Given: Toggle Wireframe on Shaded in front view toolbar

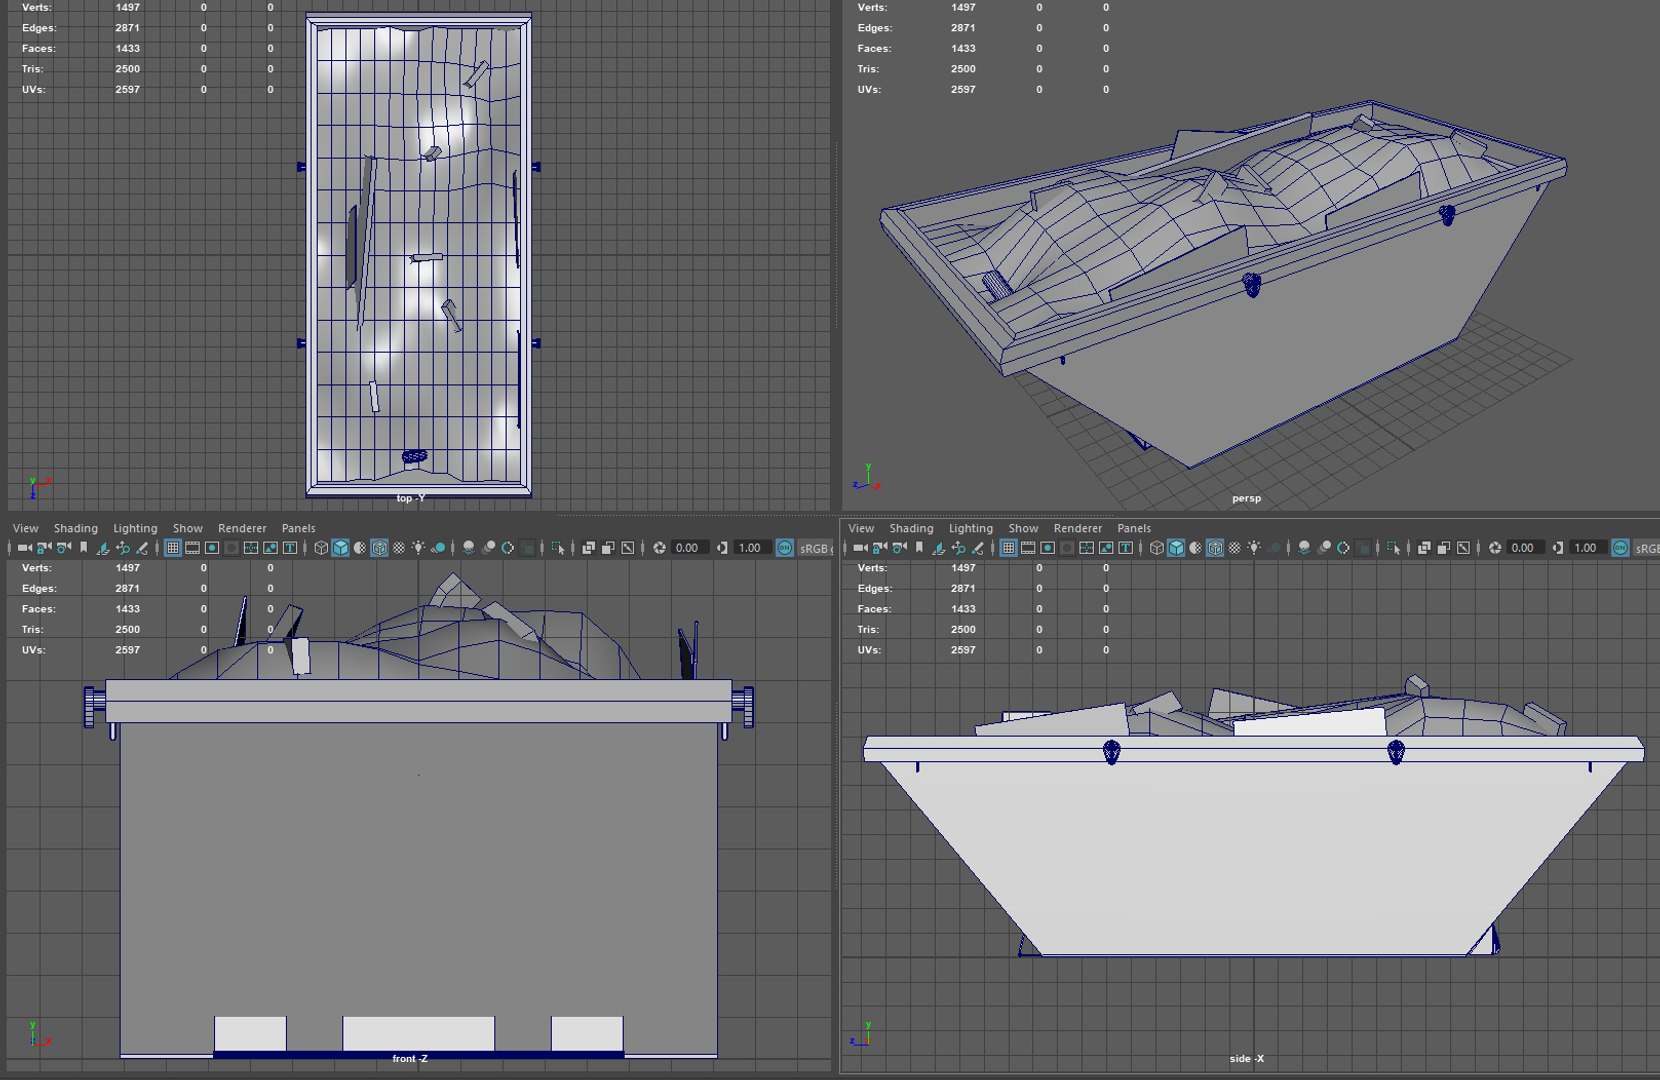Looking at the screenshot, I should (x=379, y=548).
